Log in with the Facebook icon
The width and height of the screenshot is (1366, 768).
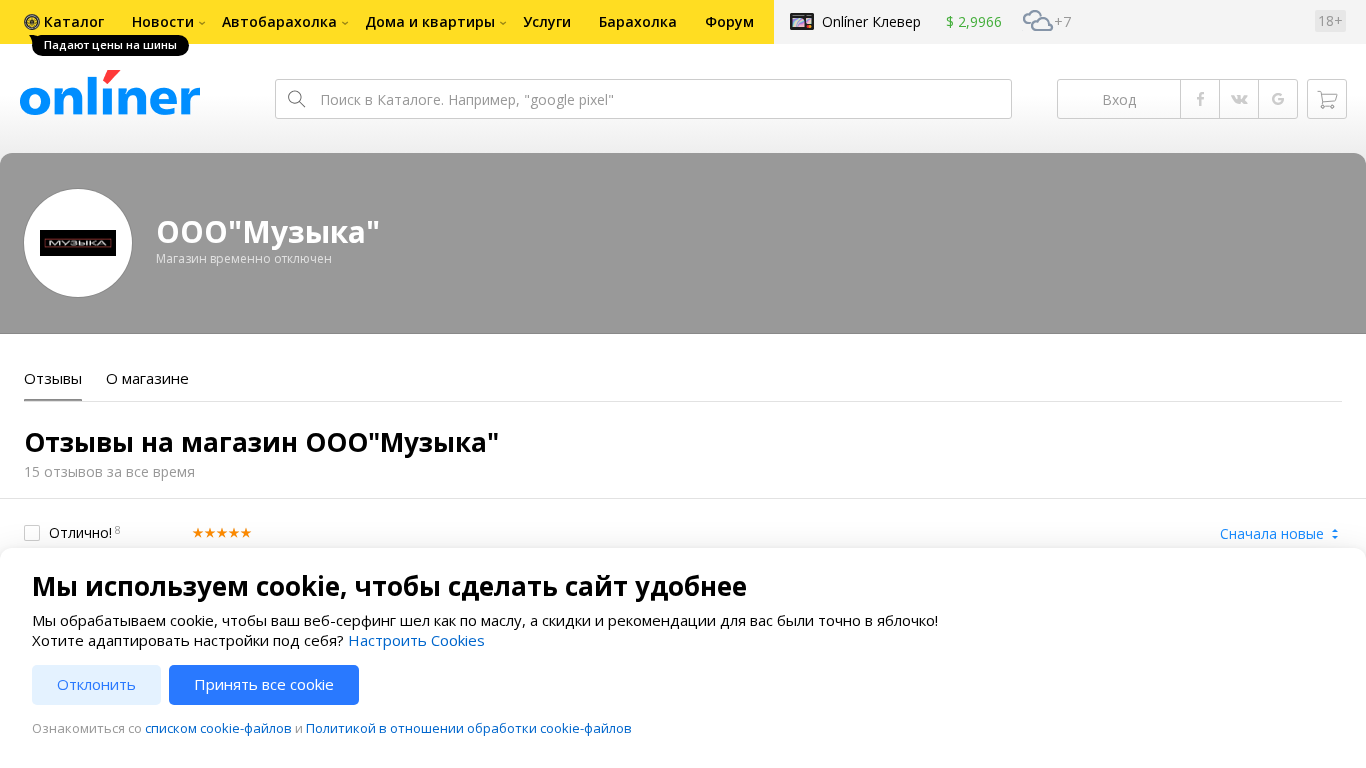(x=1200, y=99)
